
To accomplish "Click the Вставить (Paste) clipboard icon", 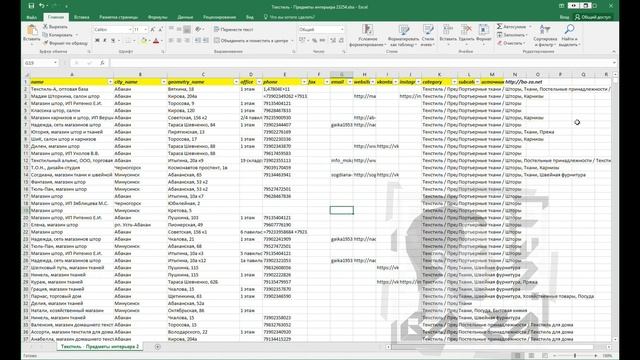I will [31, 30].
